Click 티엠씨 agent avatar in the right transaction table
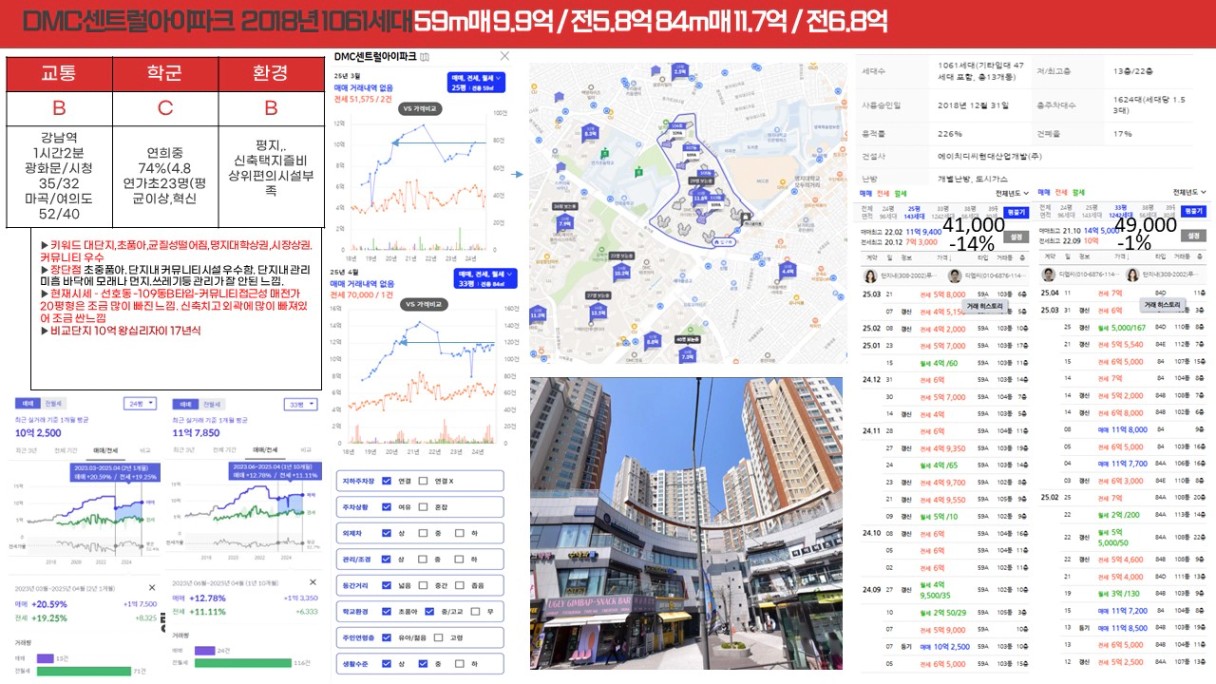 1048,275
